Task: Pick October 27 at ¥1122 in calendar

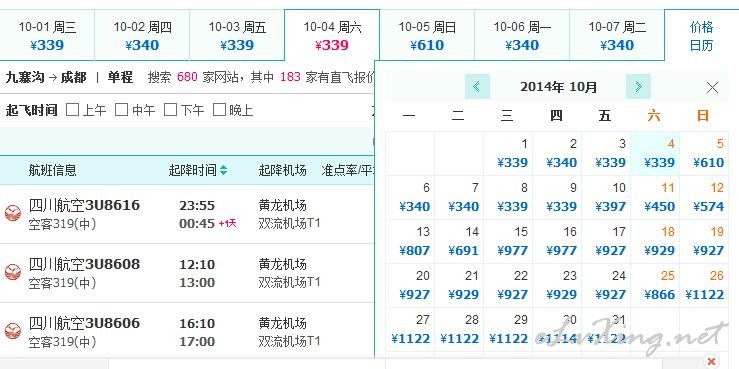Action: point(410,329)
